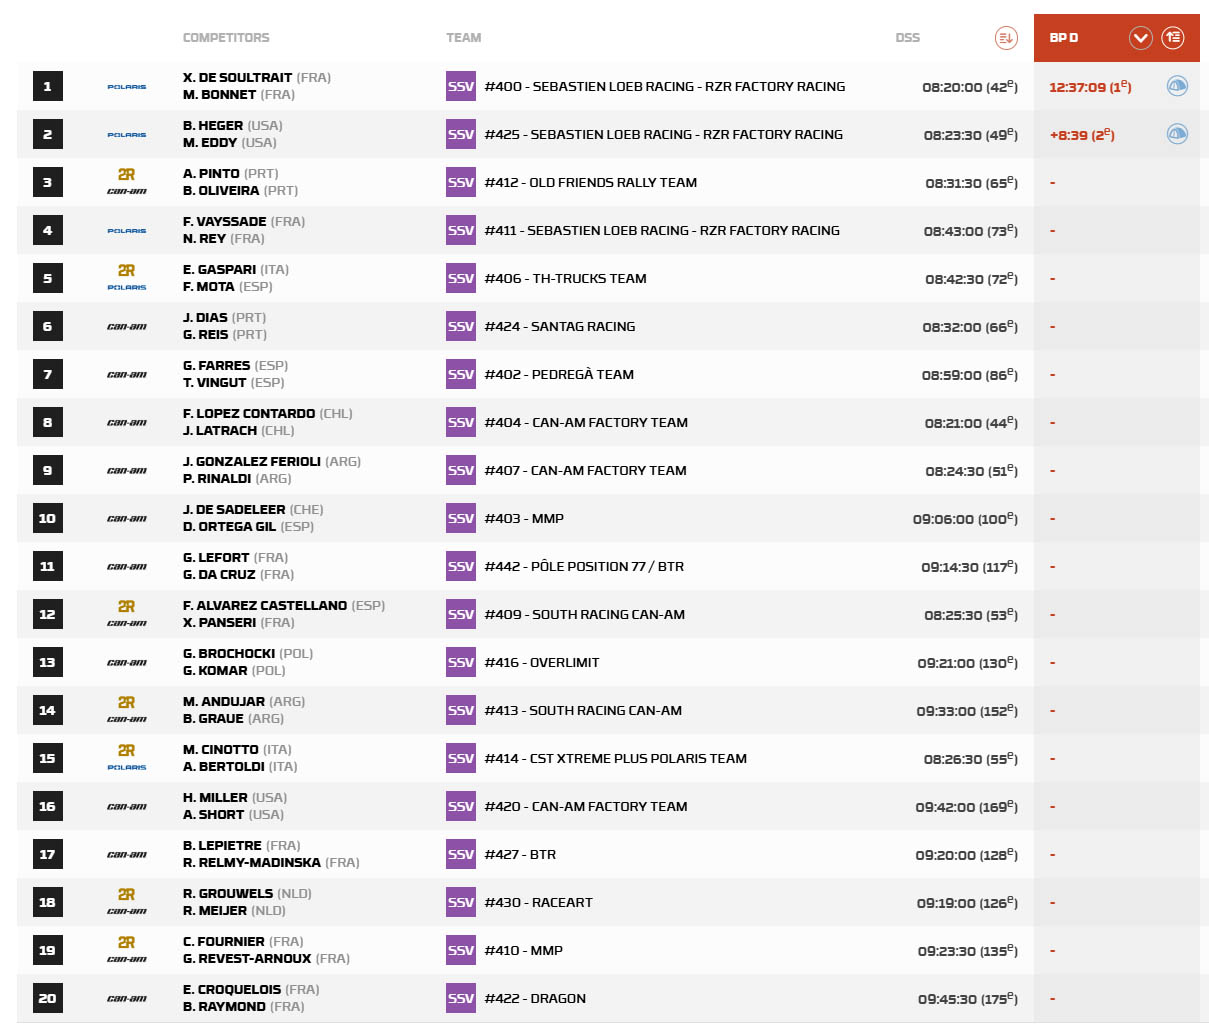Click team #413 - SOUTH RACING CAN-AM
This screenshot has height=1031, width=1209.
tap(584, 710)
